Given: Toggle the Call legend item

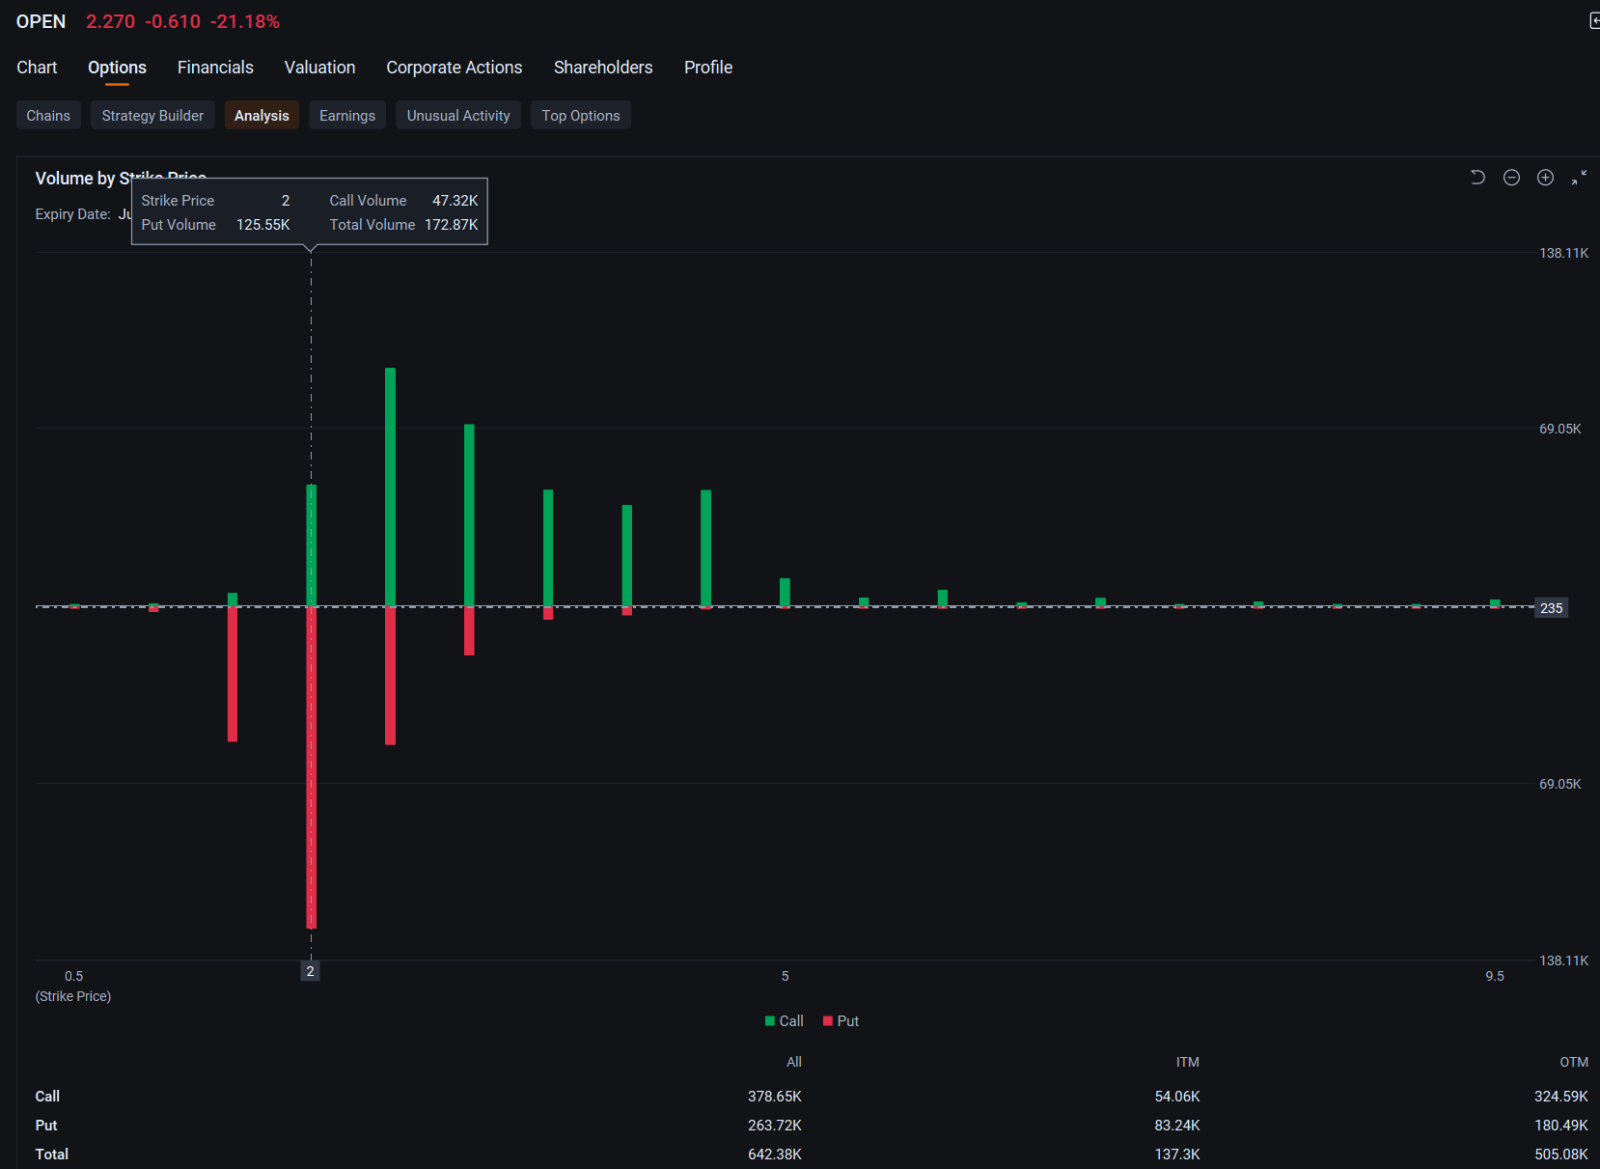Looking at the screenshot, I should (x=784, y=1020).
